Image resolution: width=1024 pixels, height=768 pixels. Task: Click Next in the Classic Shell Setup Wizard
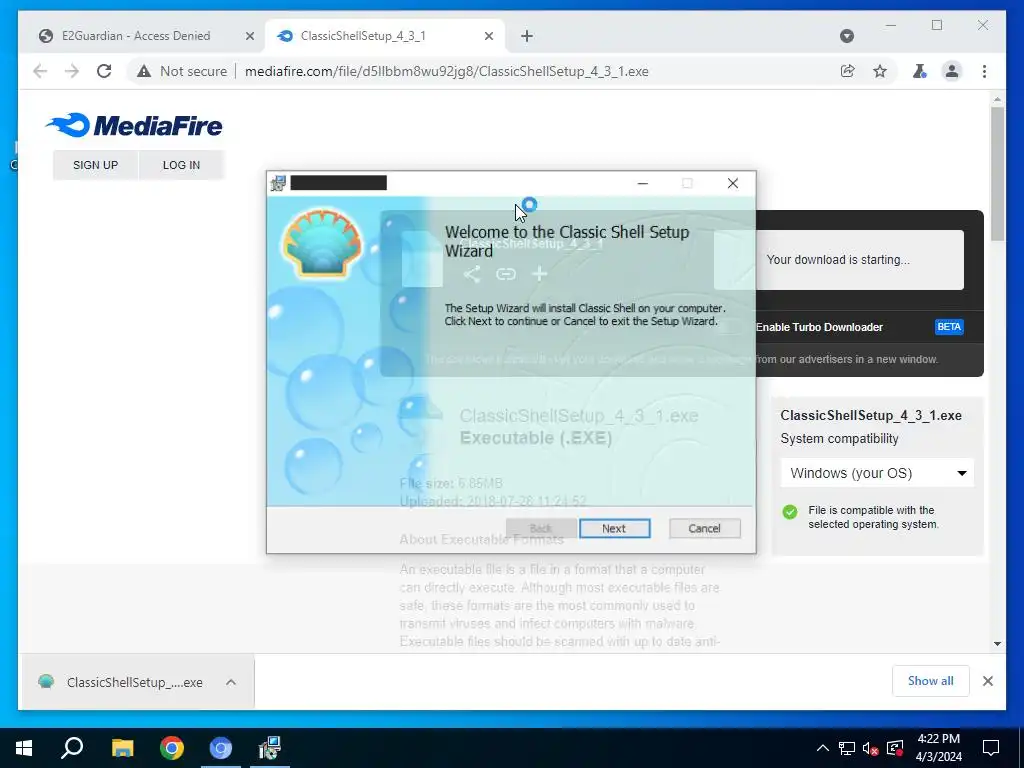coord(615,528)
